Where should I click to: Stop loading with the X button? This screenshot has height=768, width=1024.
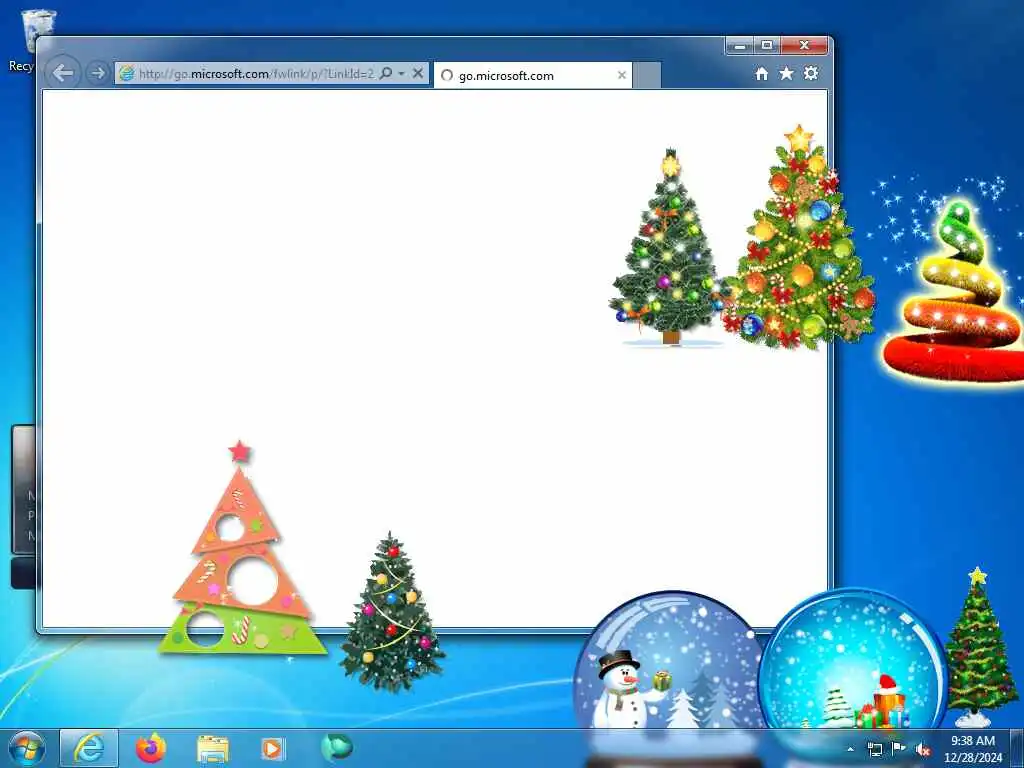point(418,73)
